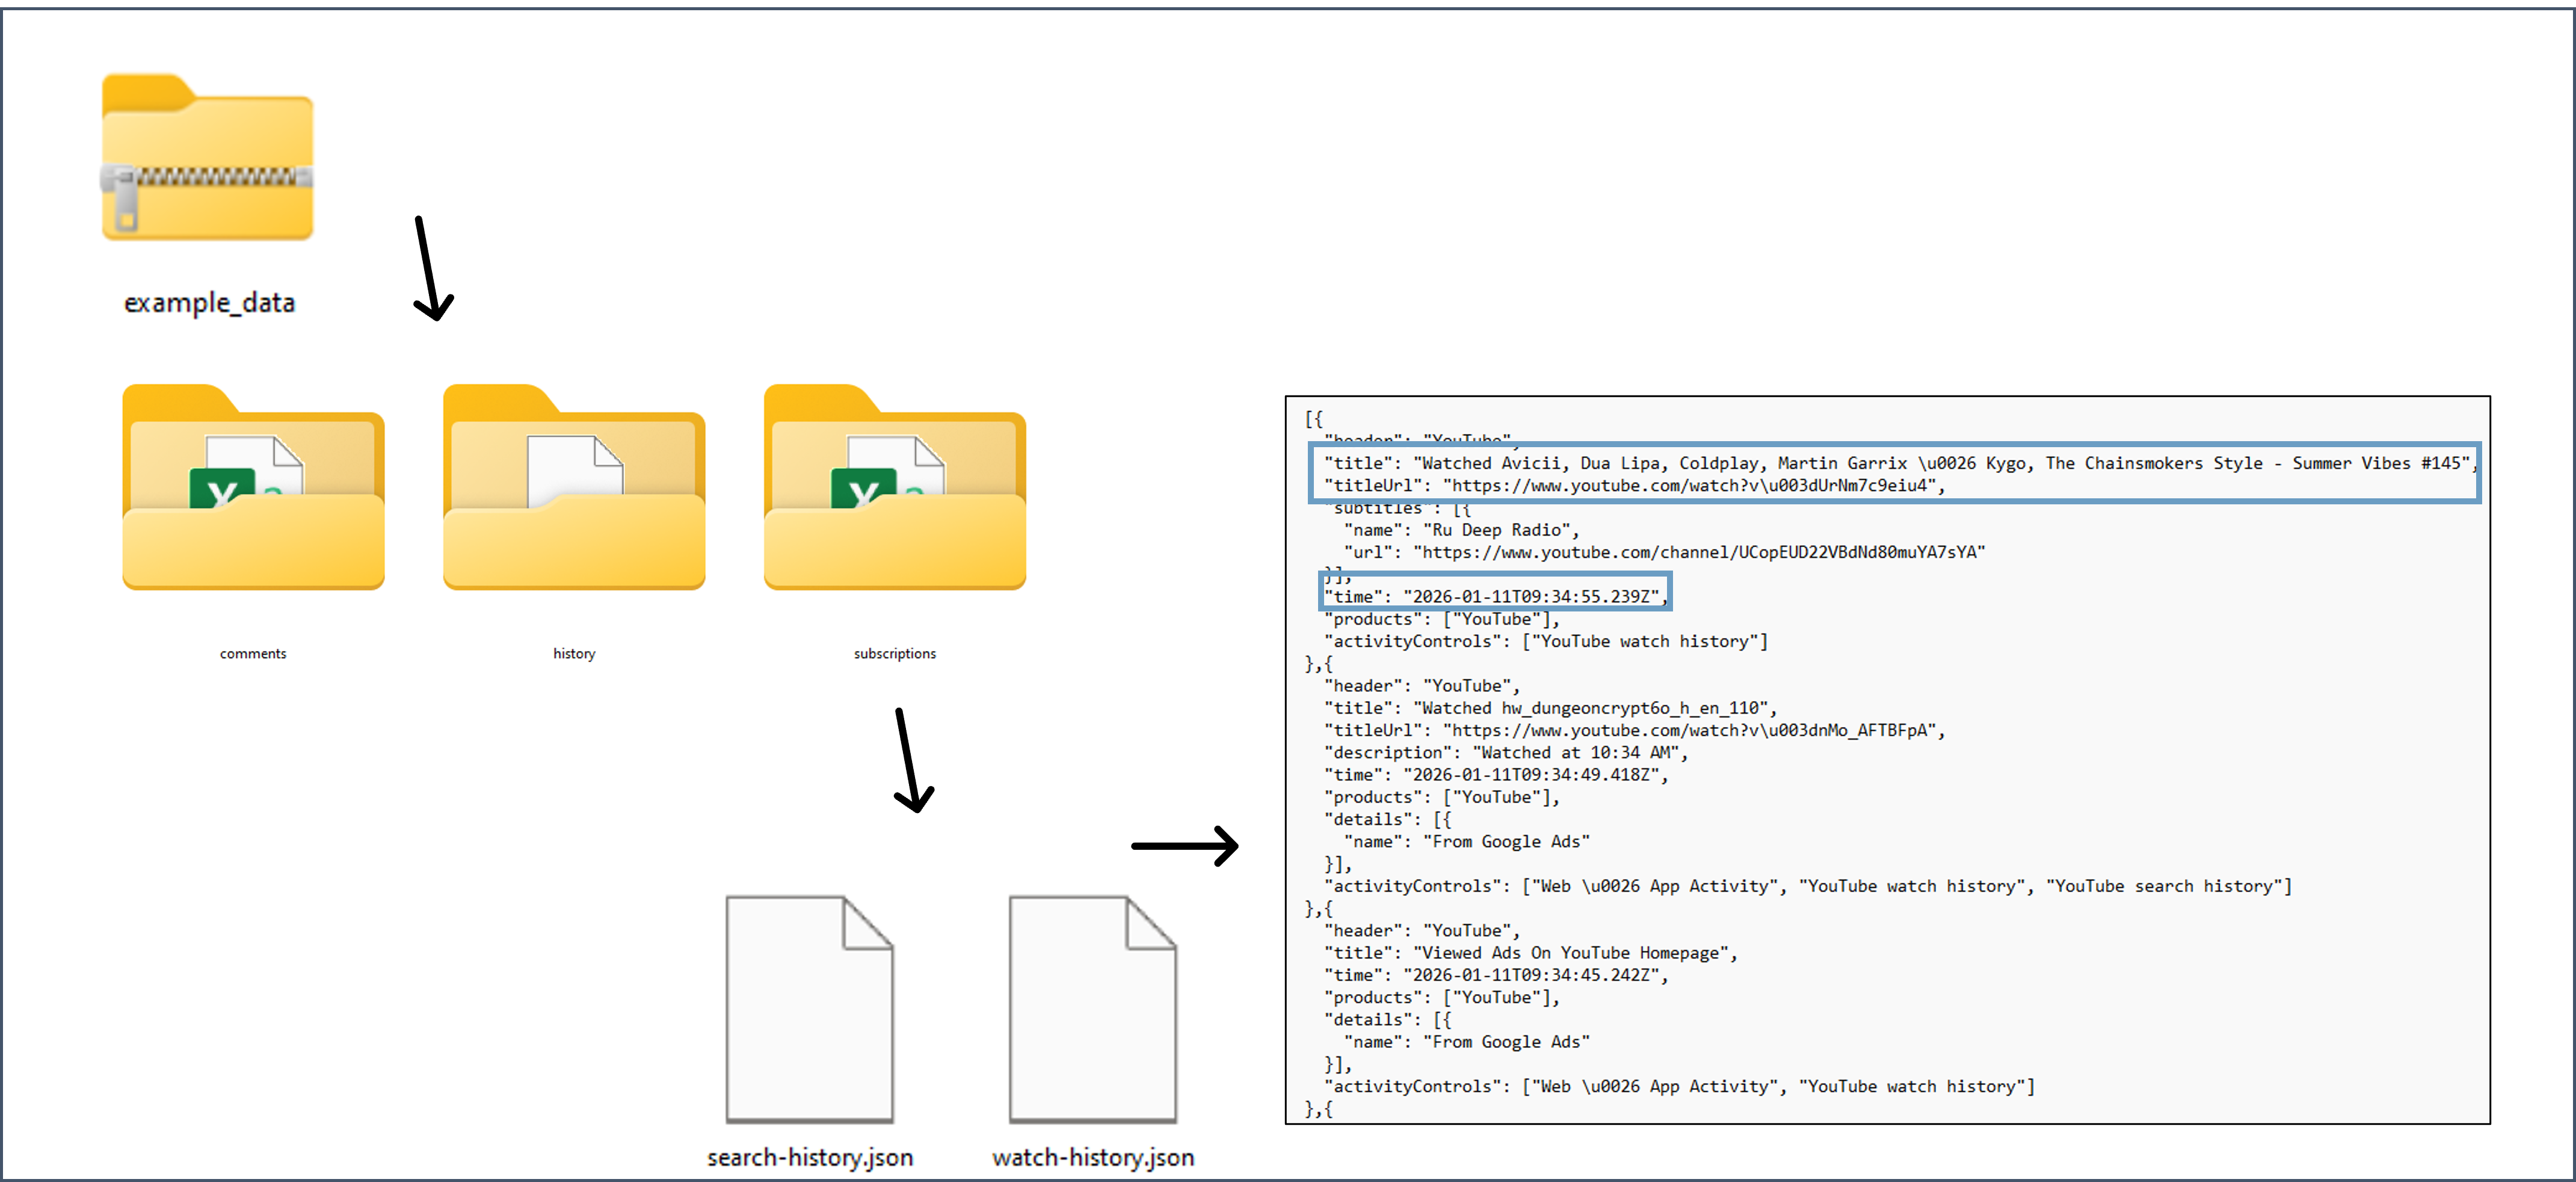Open the comments folder icon
Screen dimensions: 2576x1182
tap(253, 487)
